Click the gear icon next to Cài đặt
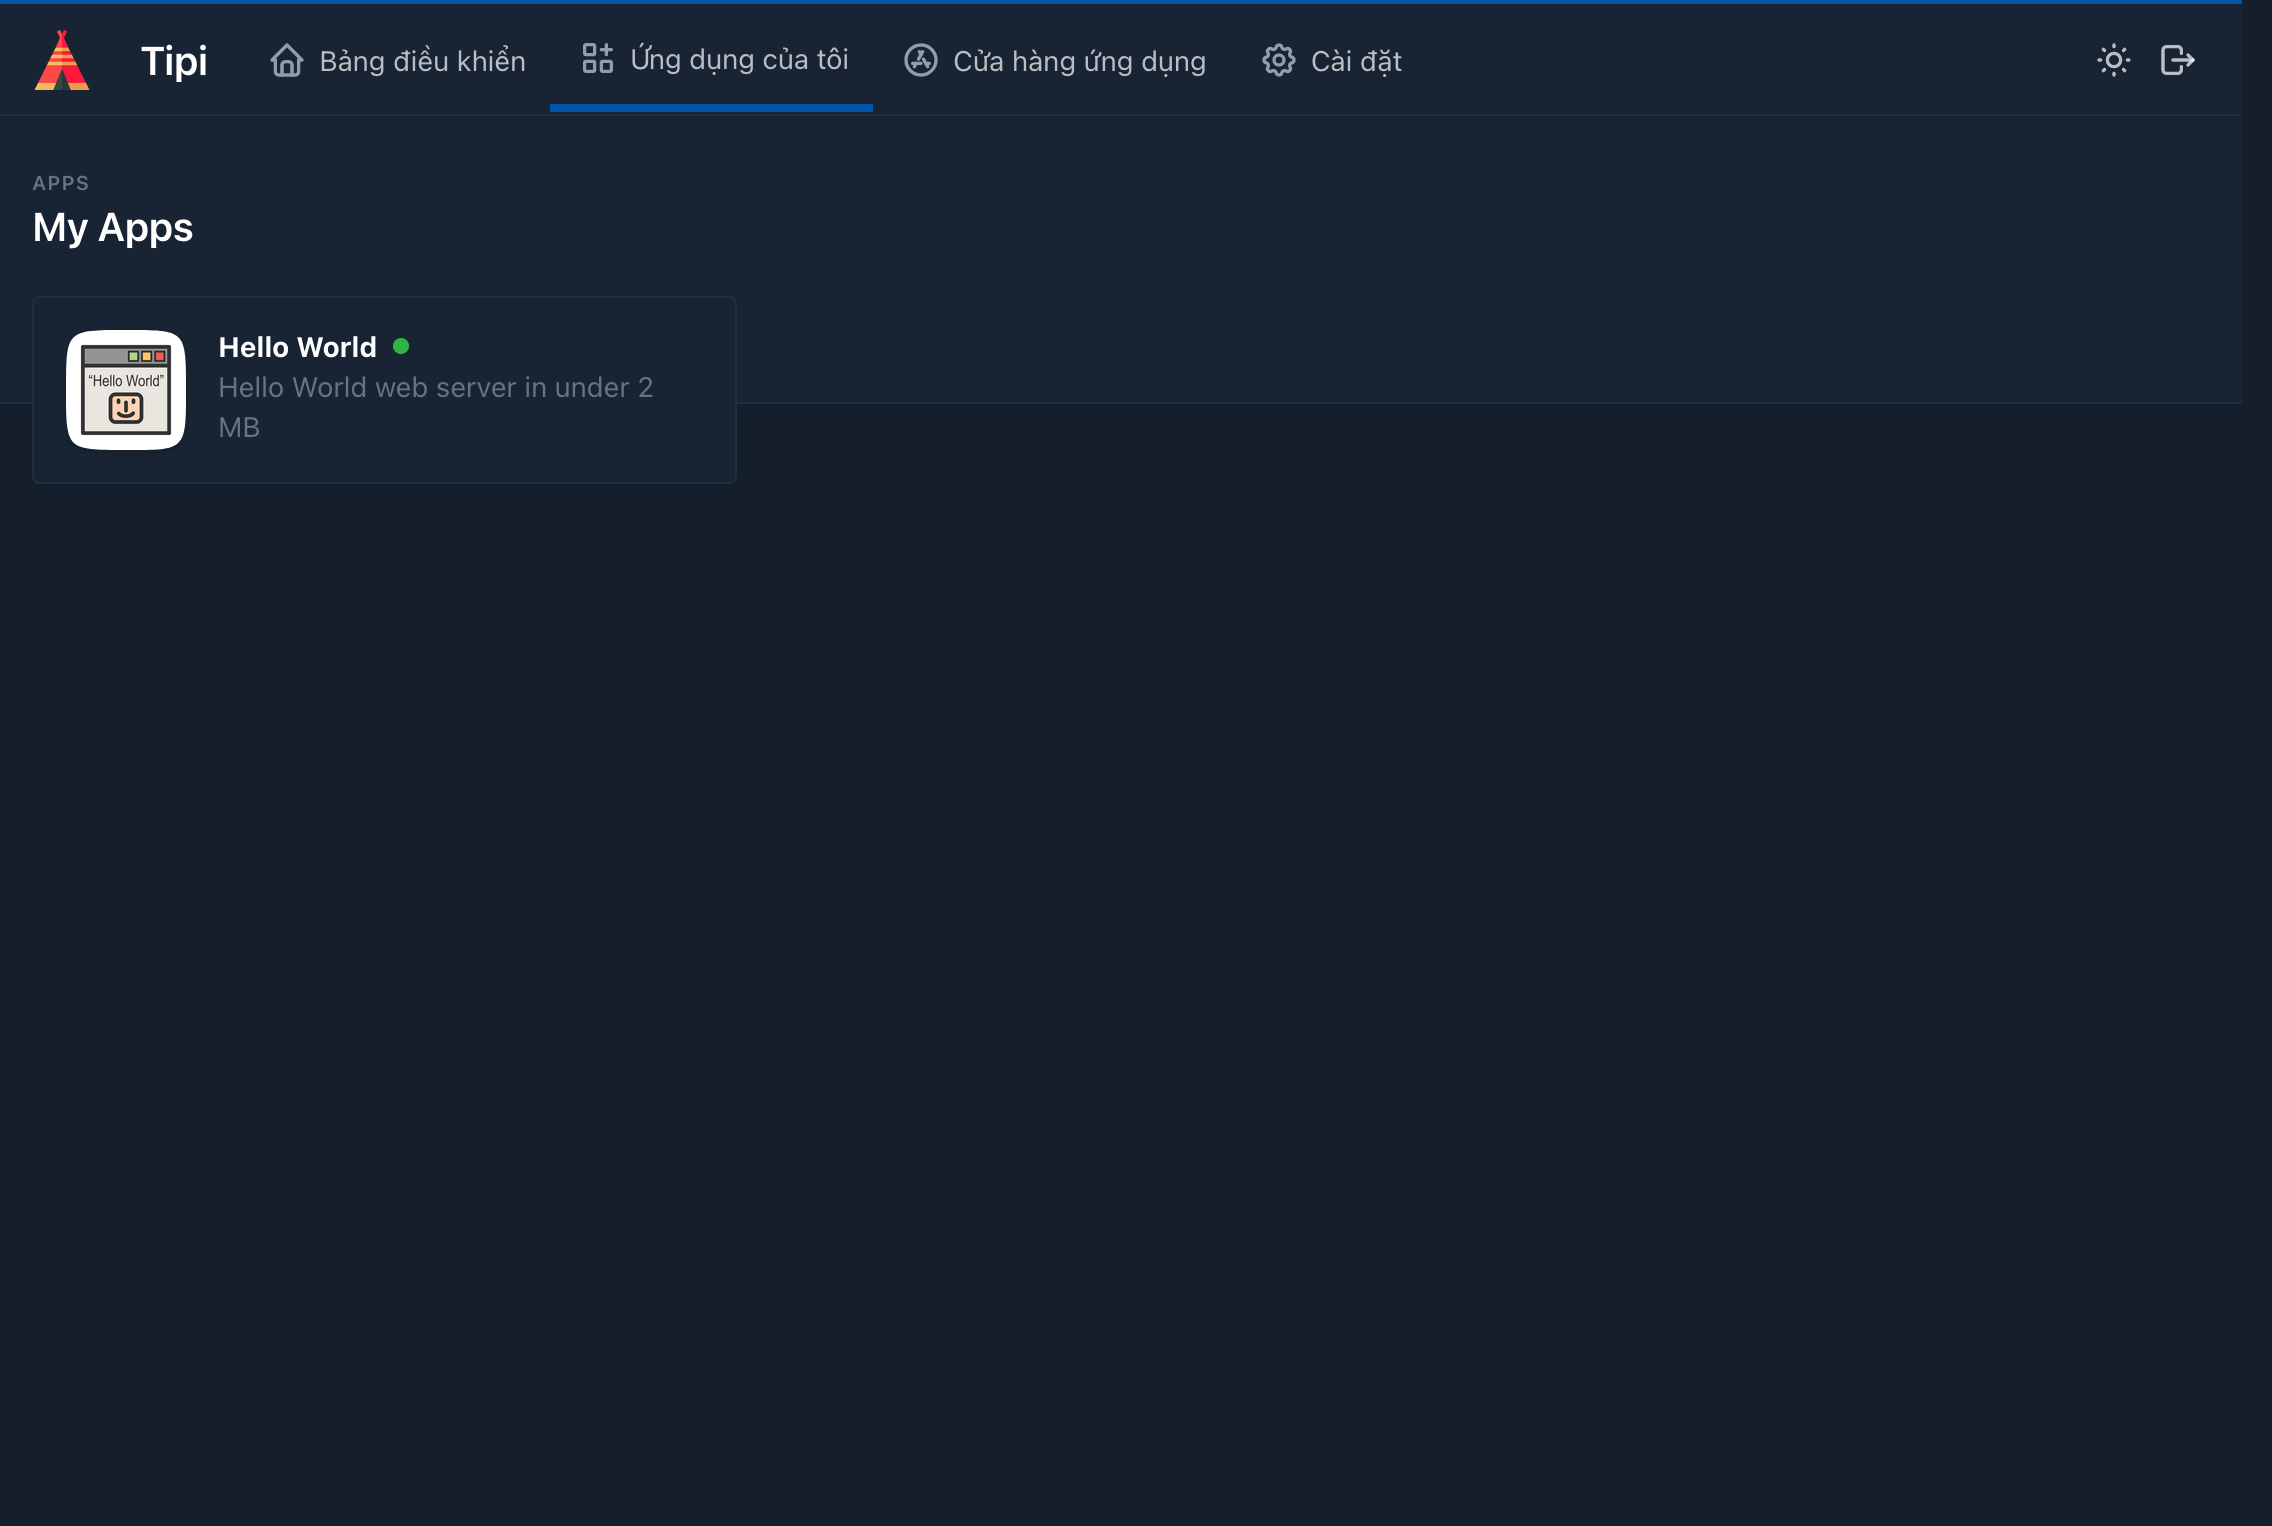 tap(1278, 61)
